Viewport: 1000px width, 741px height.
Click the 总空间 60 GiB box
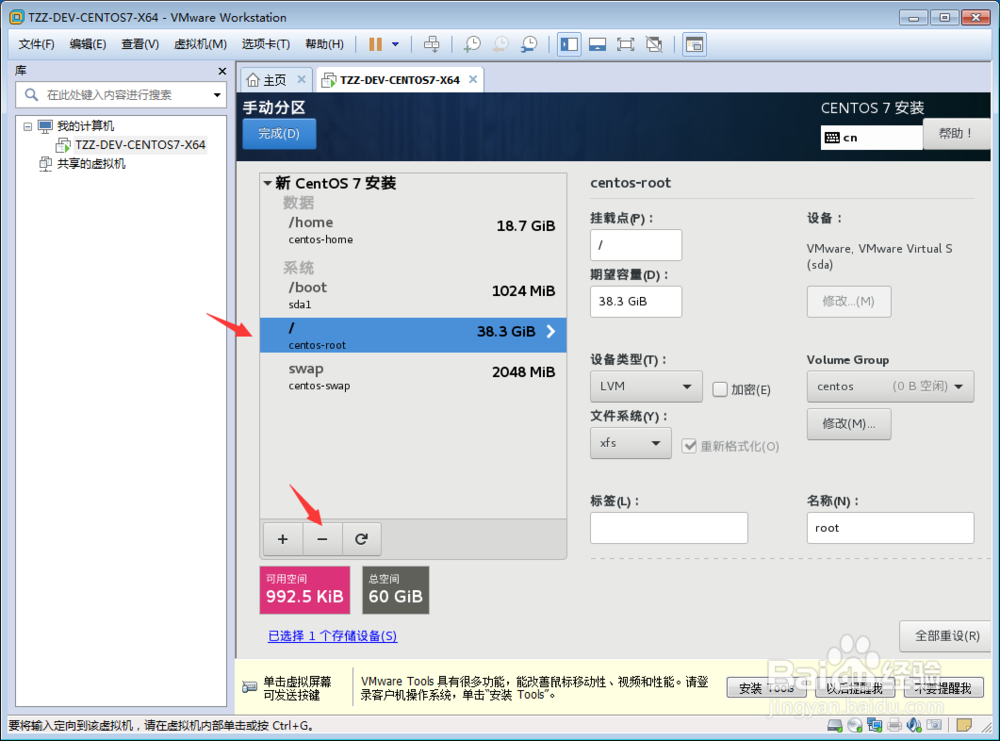395,591
